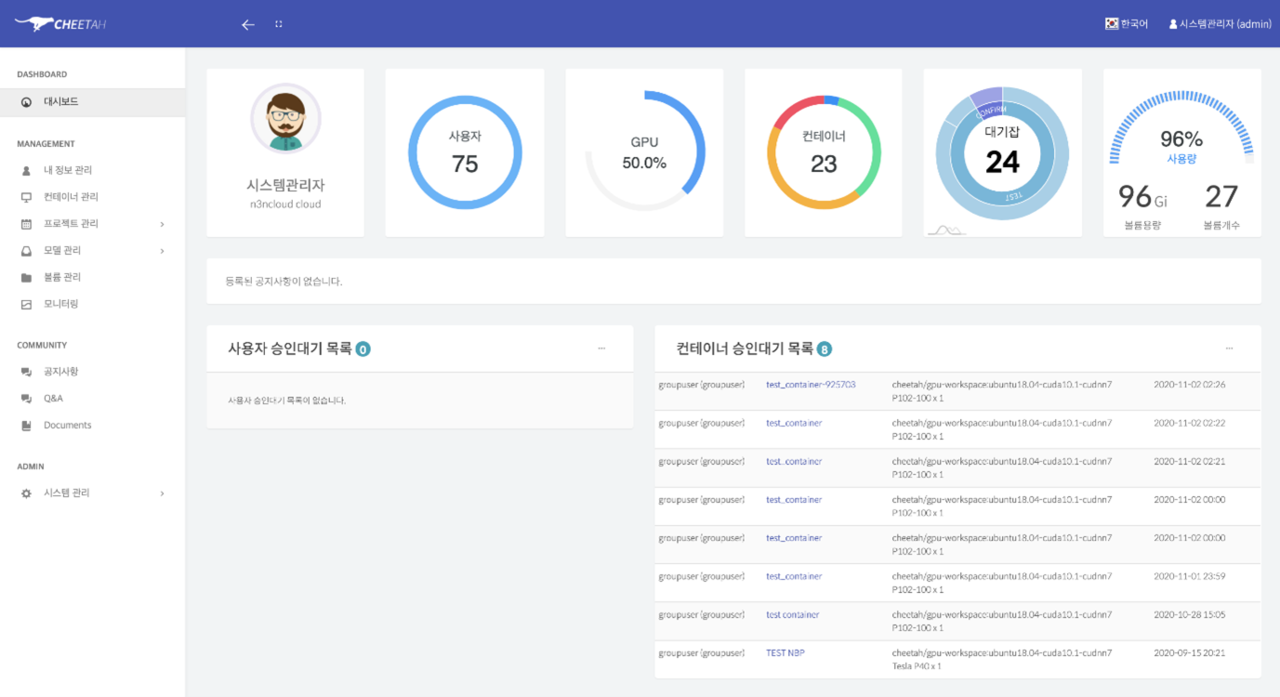The width and height of the screenshot is (1280, 697).
Task: Expand the 모델 관리 submenu chevron
Action: pyautogui.click(x=162, y=251)
